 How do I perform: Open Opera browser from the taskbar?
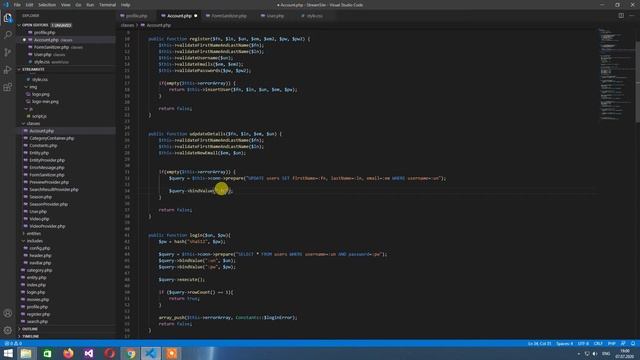(x=109, y=353)
